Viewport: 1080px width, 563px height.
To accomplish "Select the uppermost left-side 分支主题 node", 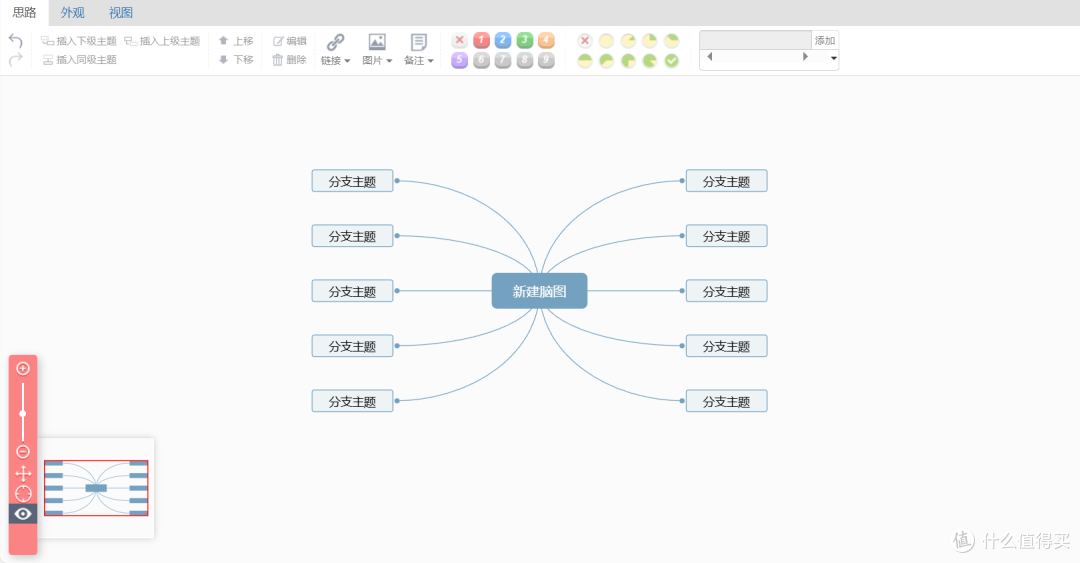I will pos(352,181).
